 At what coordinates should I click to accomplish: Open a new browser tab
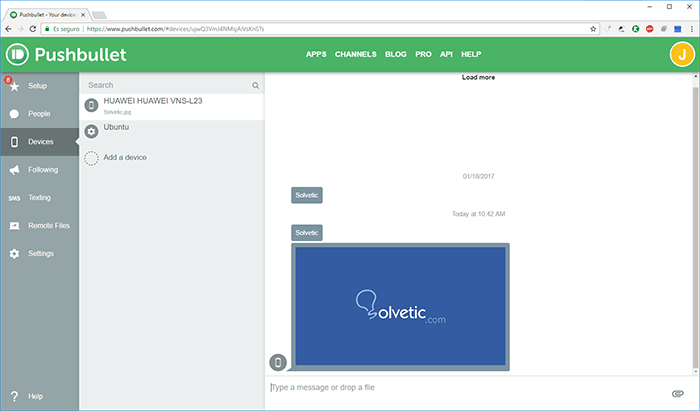pyautogui.click(x=99, y=15)
